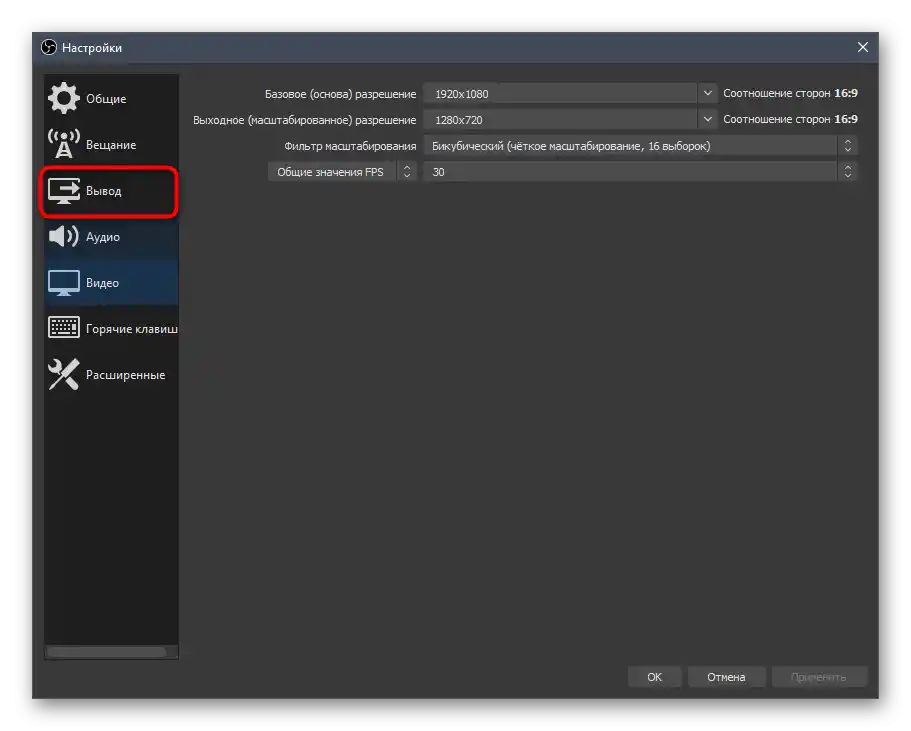Switch to Аудио settings section

(111, 236)
